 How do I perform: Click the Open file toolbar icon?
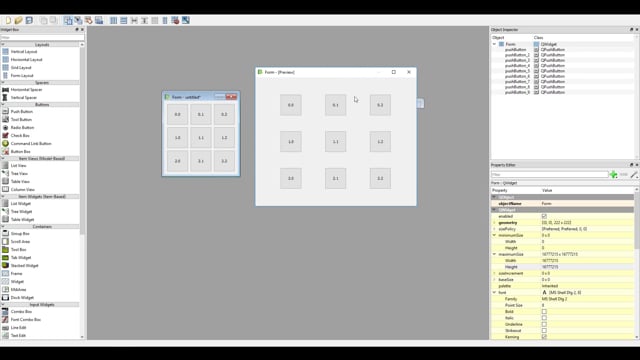[18, 20]
